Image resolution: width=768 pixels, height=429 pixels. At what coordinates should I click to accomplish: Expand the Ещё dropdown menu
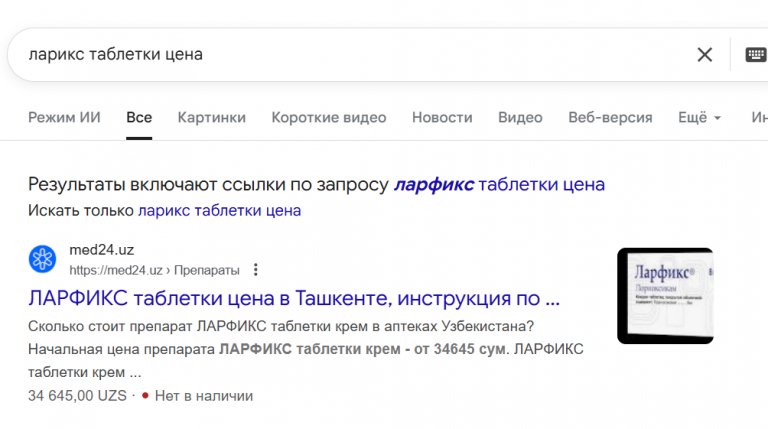click(x=700, y=118)
